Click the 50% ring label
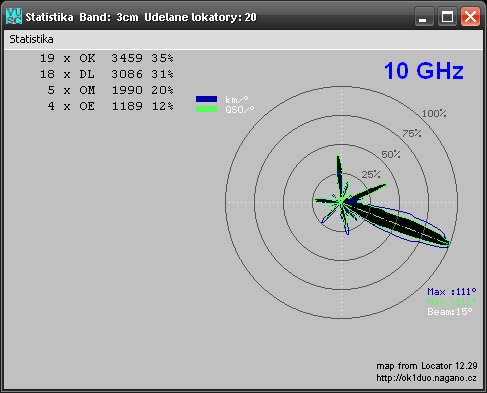This screenshot has height=393, width=487. tap(391, 154)
